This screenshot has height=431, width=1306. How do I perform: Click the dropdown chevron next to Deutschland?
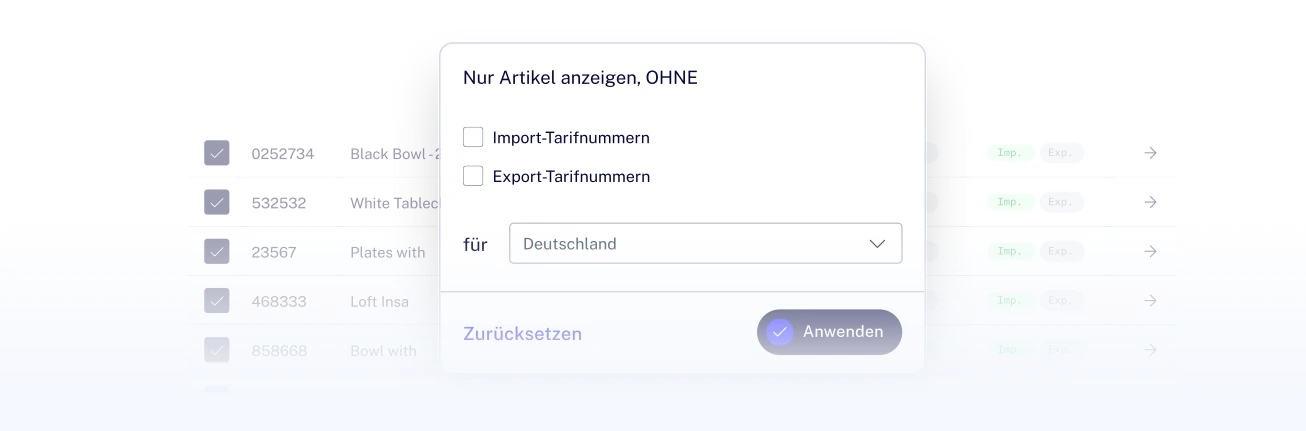click(877, 243)
